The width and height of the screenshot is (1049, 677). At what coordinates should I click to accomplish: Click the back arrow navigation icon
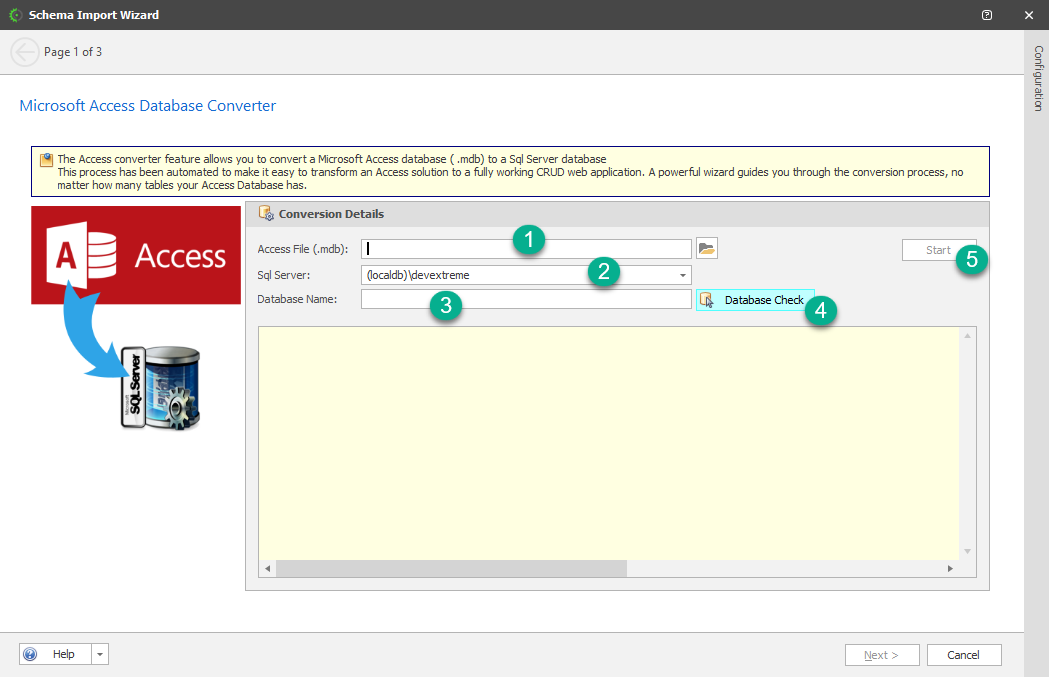point(24,51)
